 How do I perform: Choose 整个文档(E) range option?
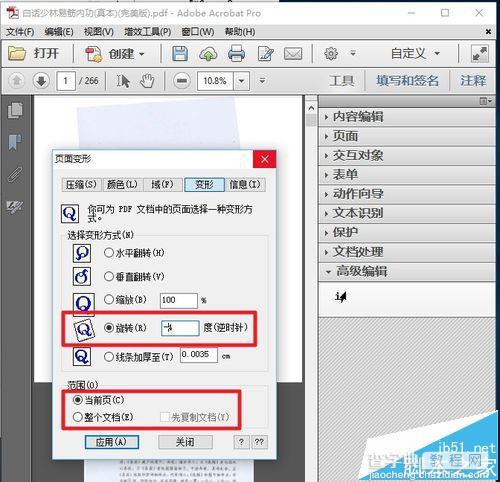pos(78,417)
